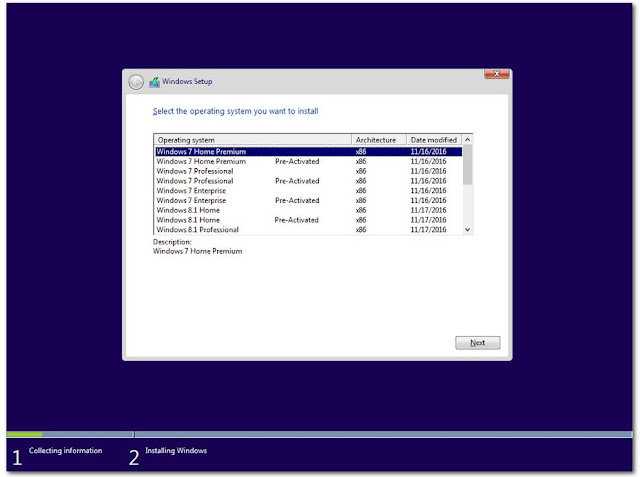Select Windows 7 Enterprise Pre-Activated row
The image size is (640, 477).
[x=309, y=200]
